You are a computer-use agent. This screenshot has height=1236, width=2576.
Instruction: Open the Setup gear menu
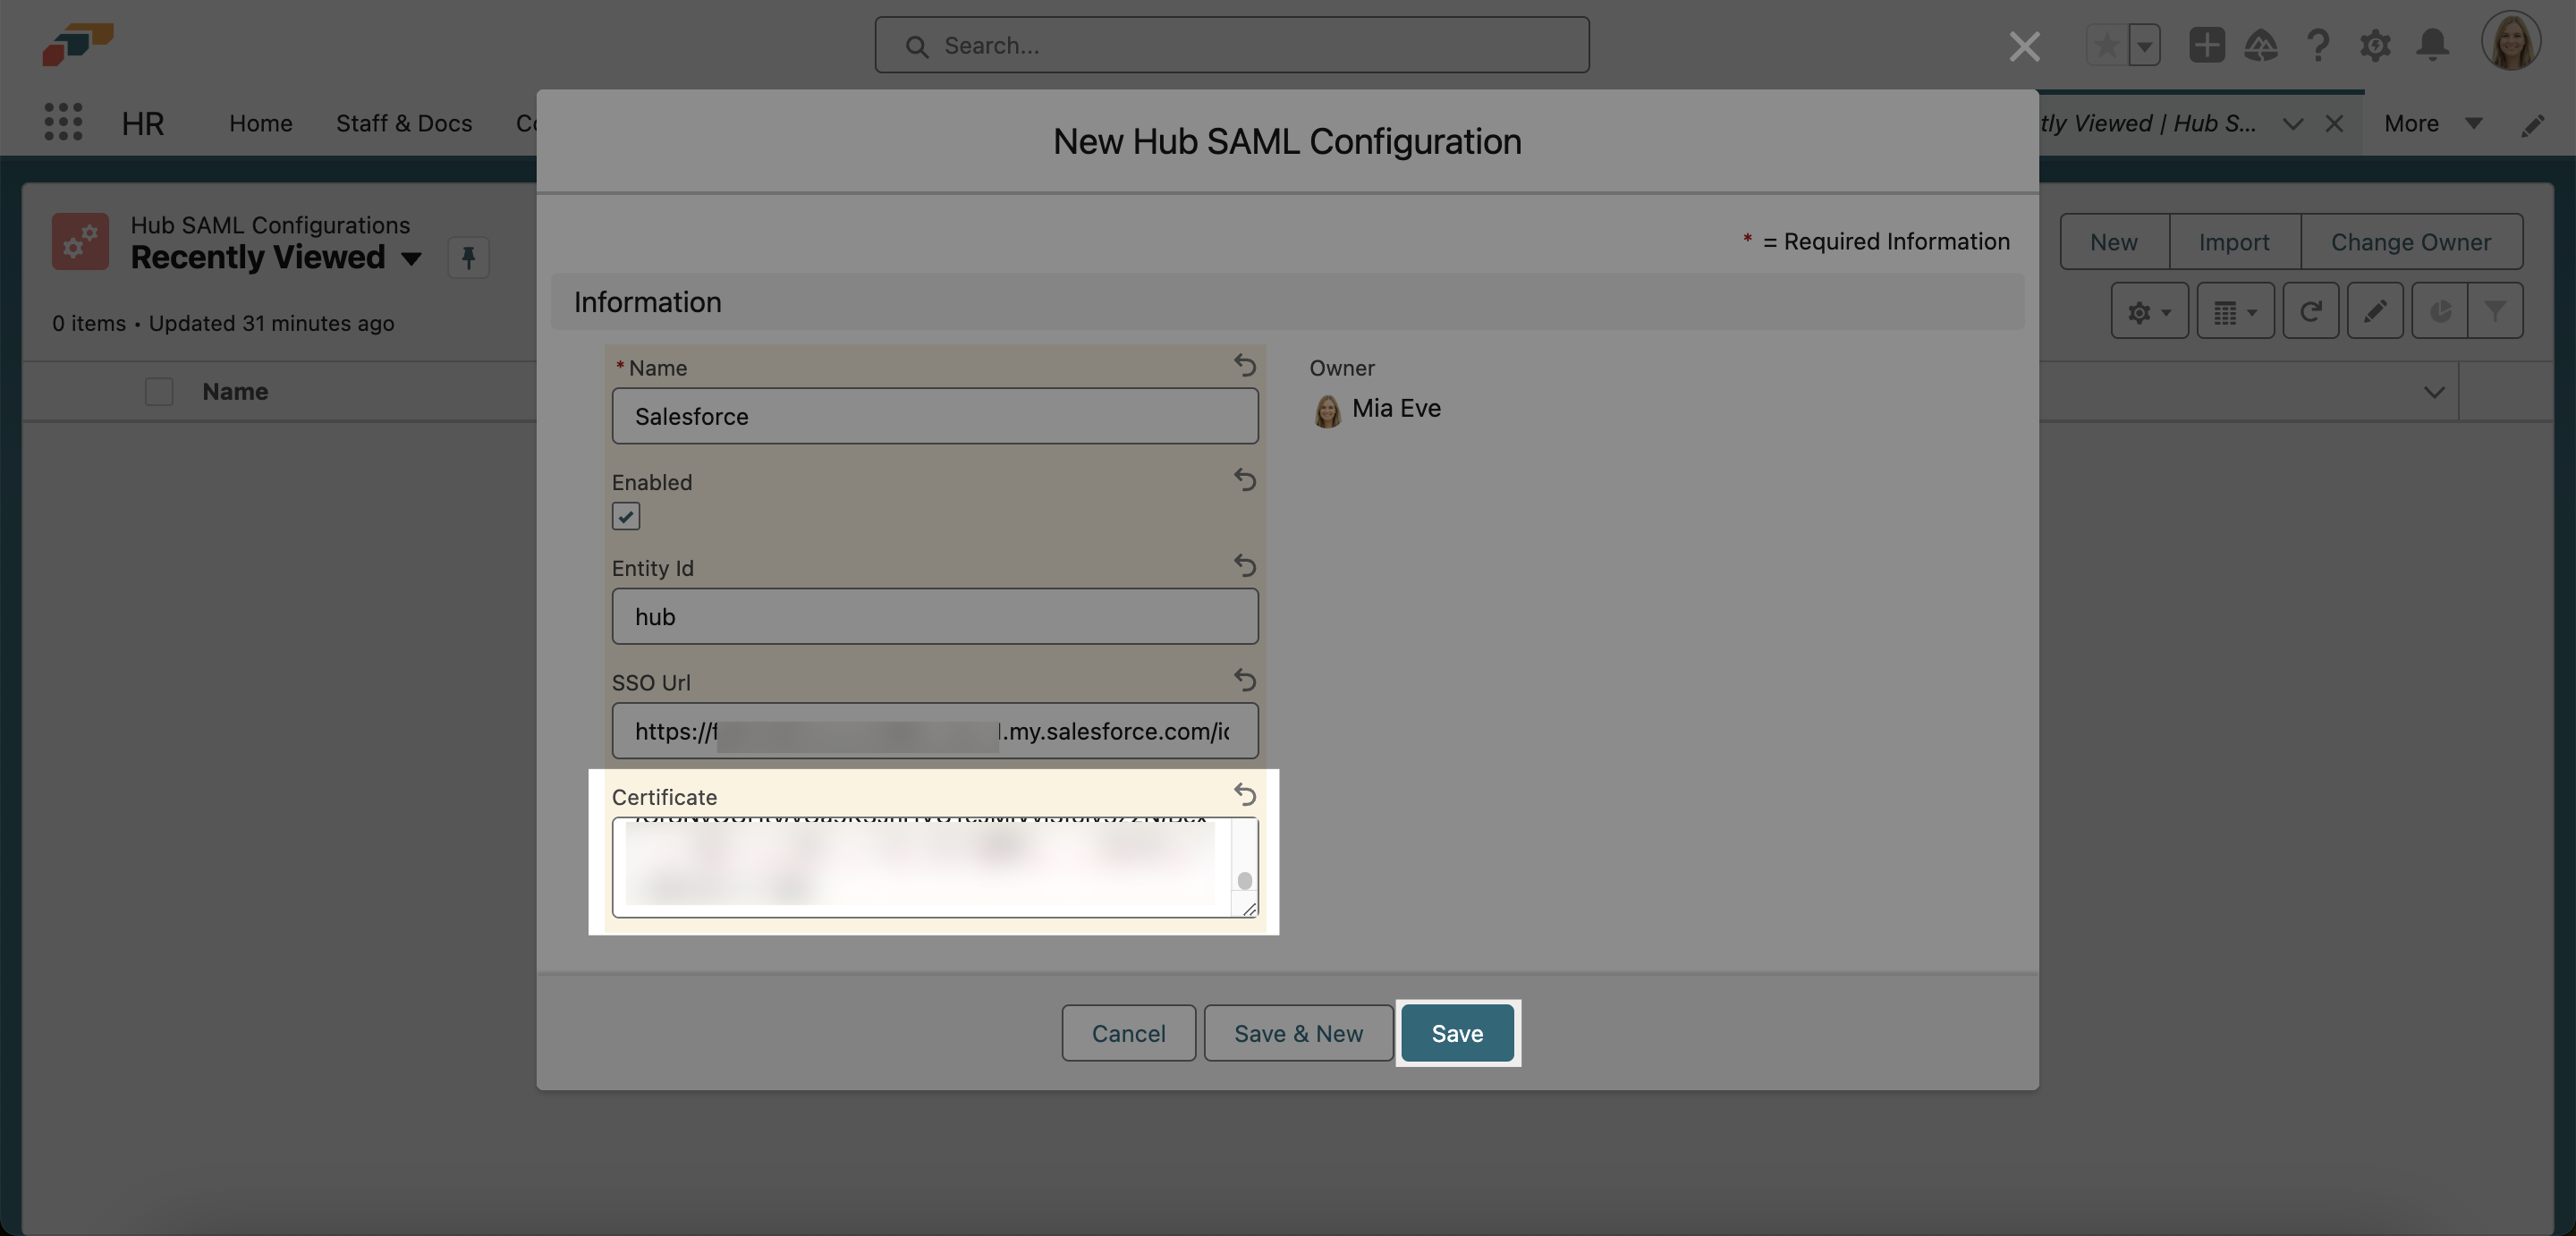[2375, 45]
